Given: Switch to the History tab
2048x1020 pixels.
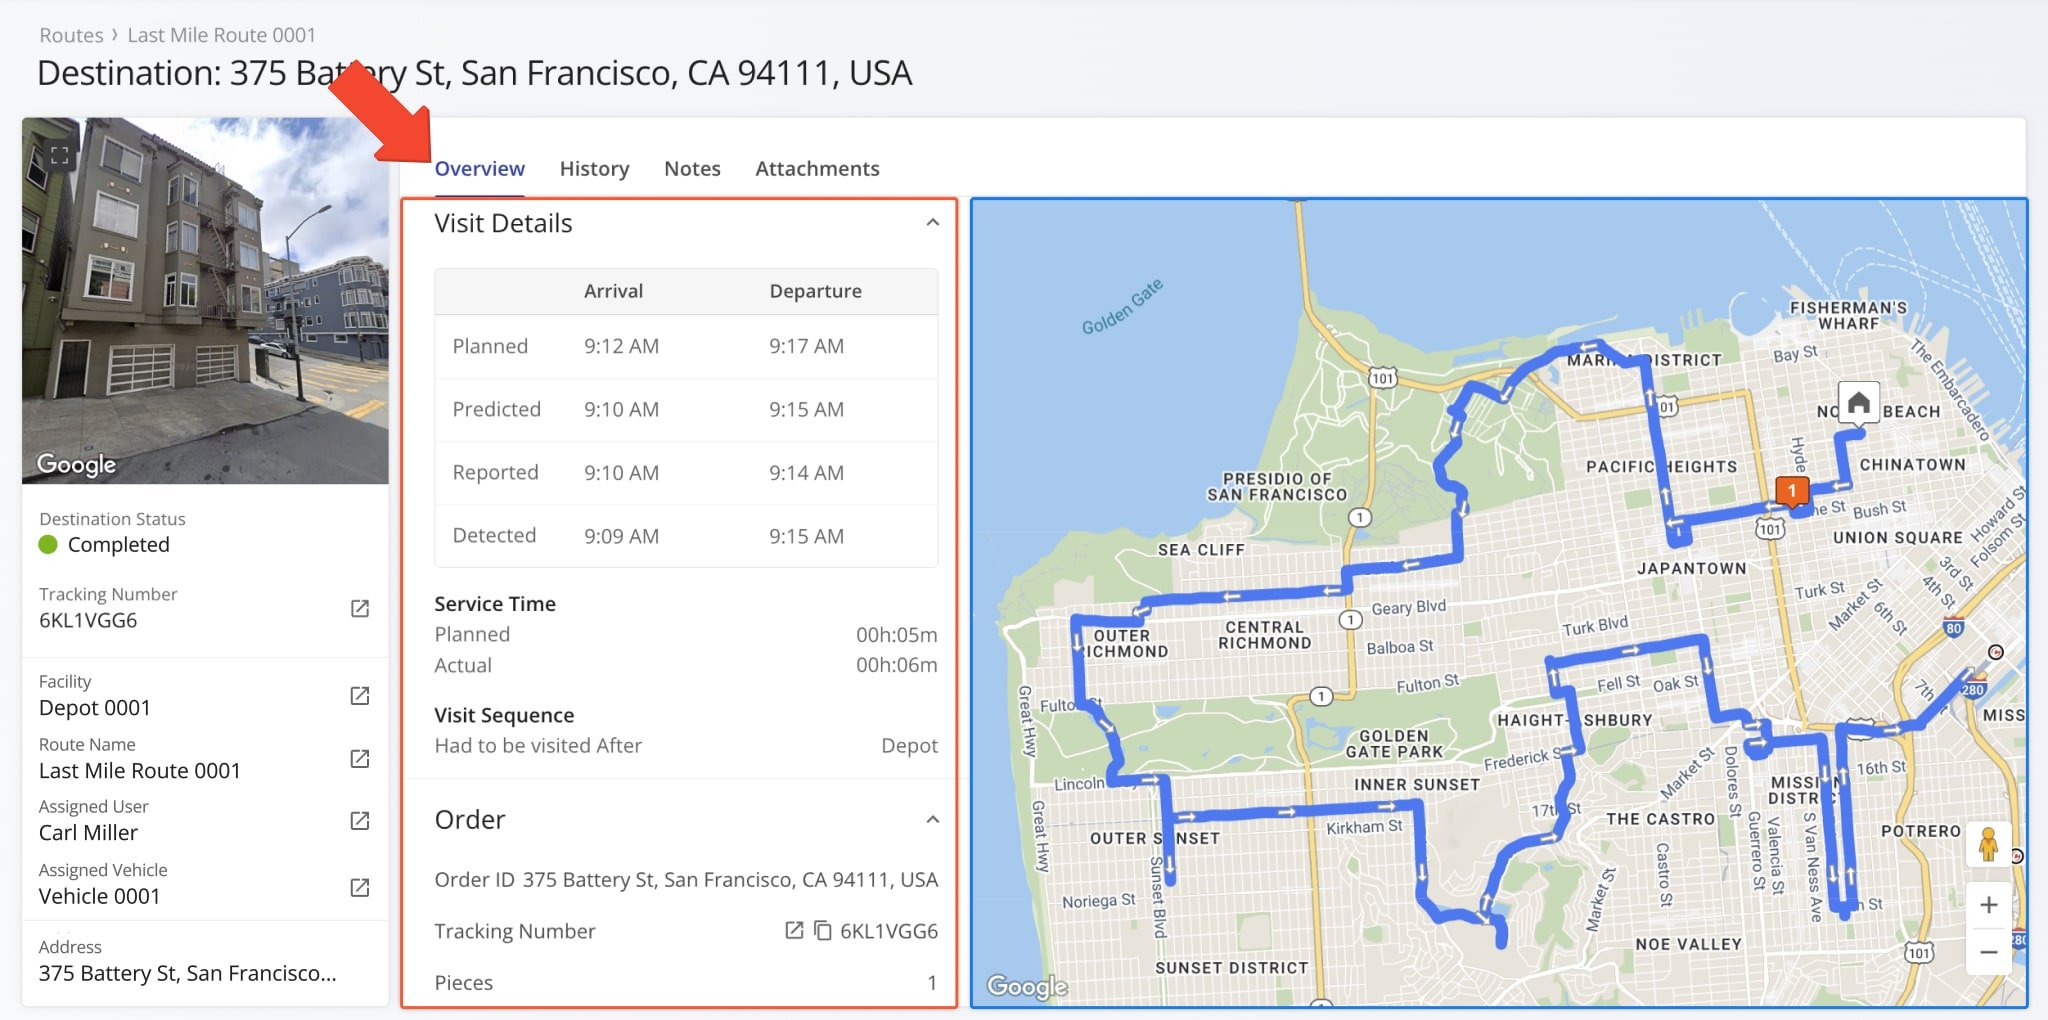Looking at the screenshot, I should coord(594,169).
